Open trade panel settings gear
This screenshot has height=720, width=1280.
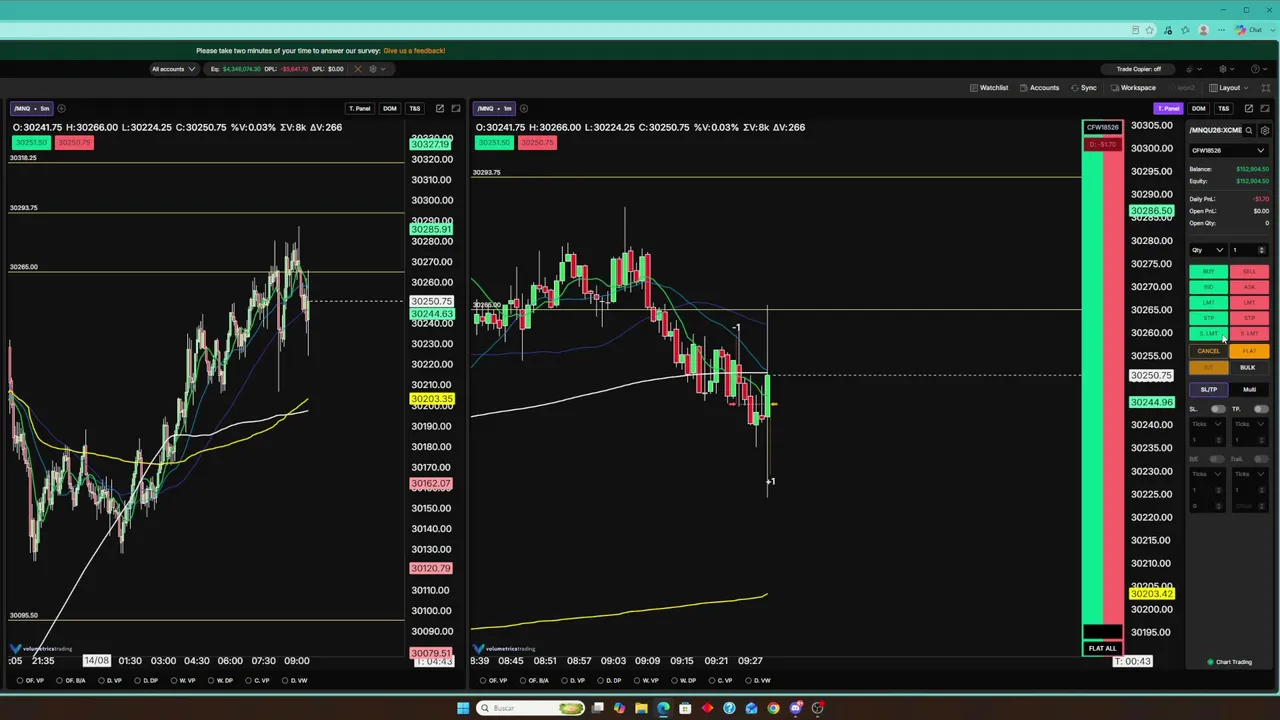click(x=1265, y=130)
